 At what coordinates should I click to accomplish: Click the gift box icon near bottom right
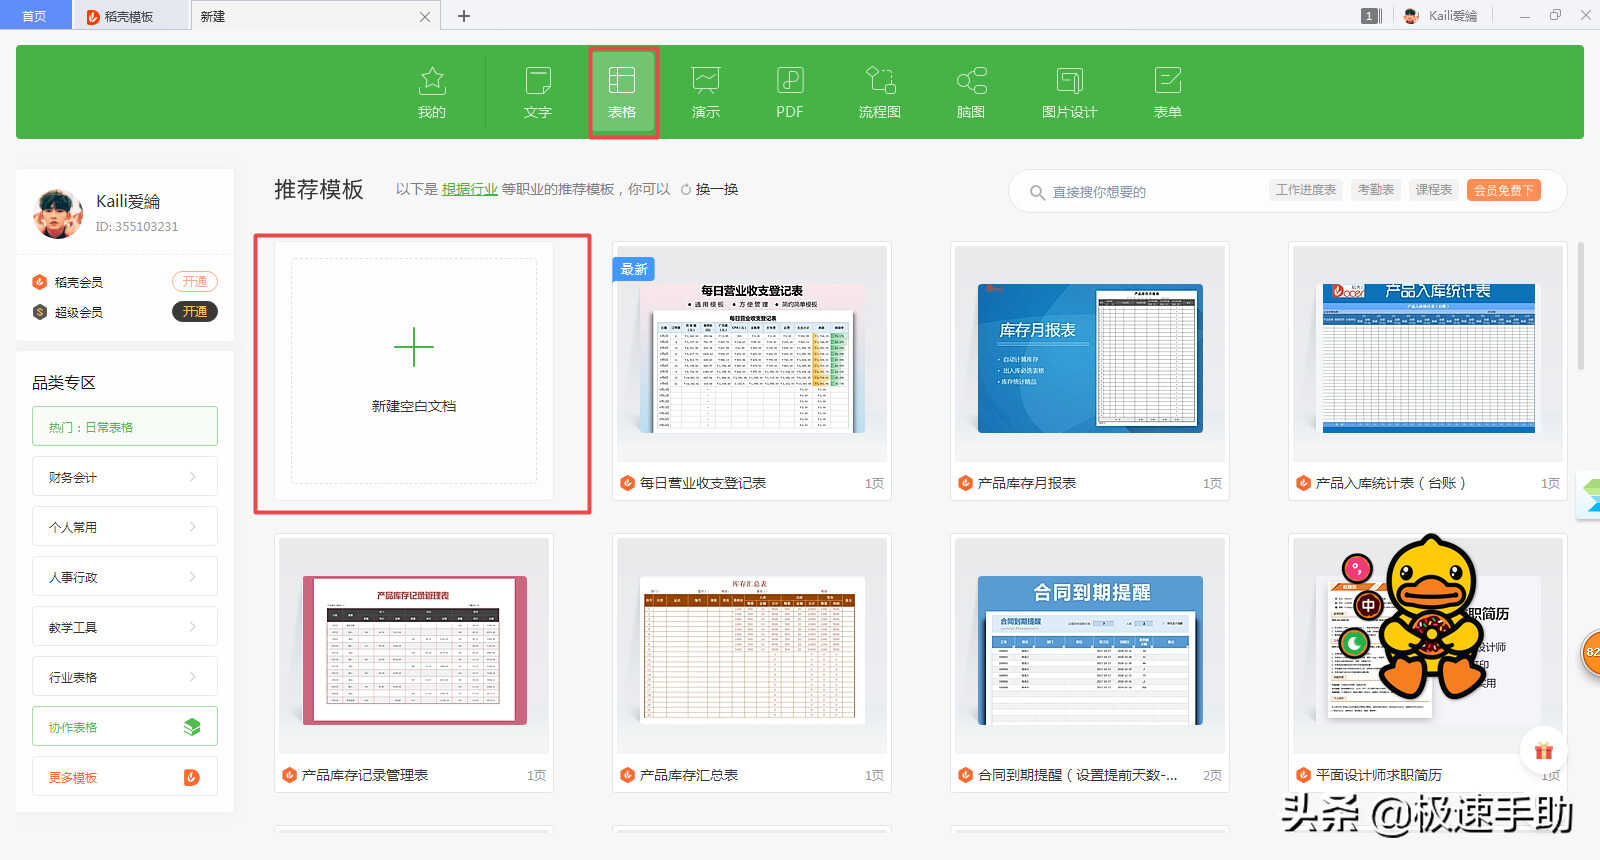(x=1544, y=750)
